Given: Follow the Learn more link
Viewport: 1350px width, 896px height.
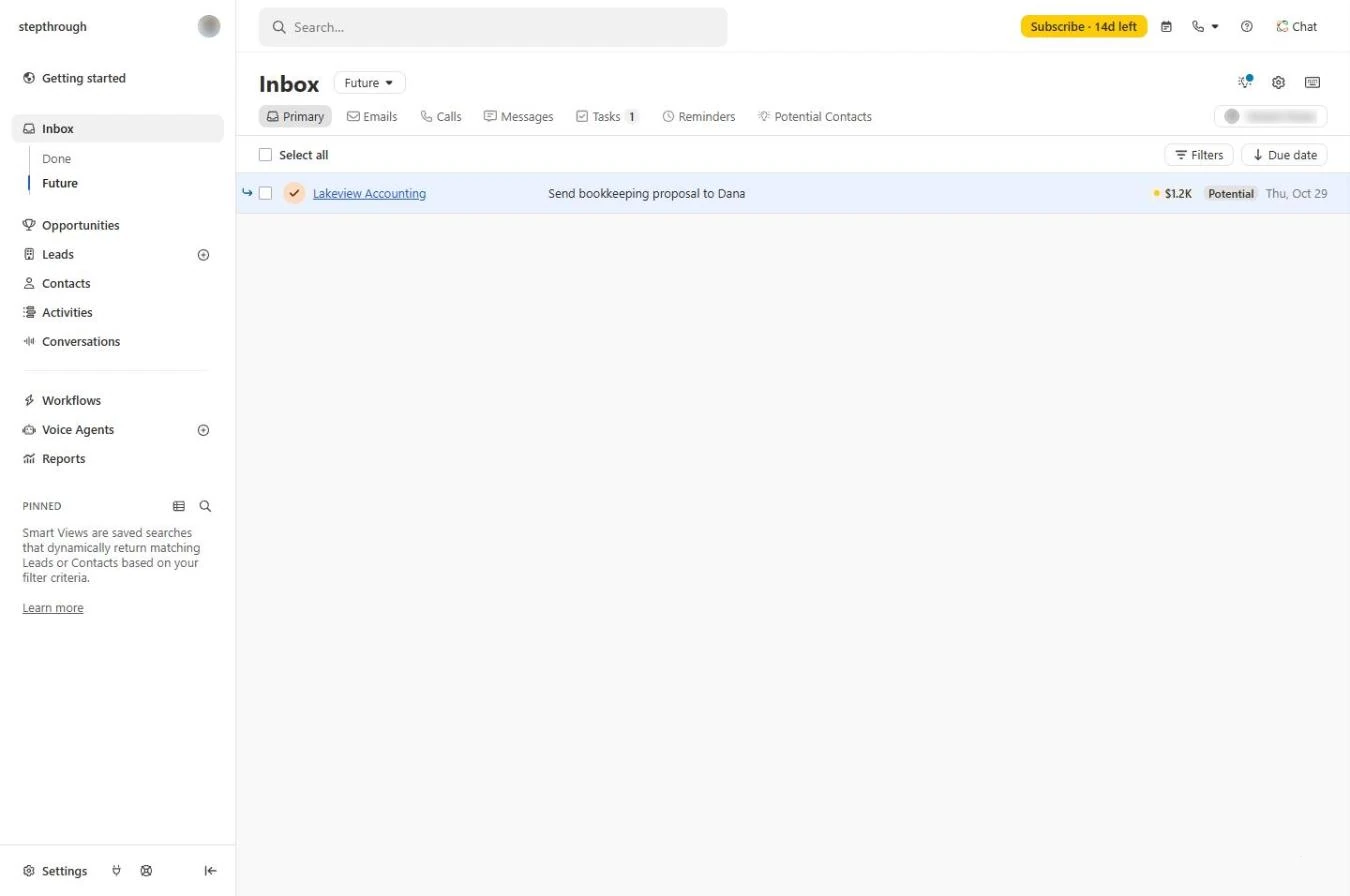Looking at the screenshot, I should [x=53, y=608].
